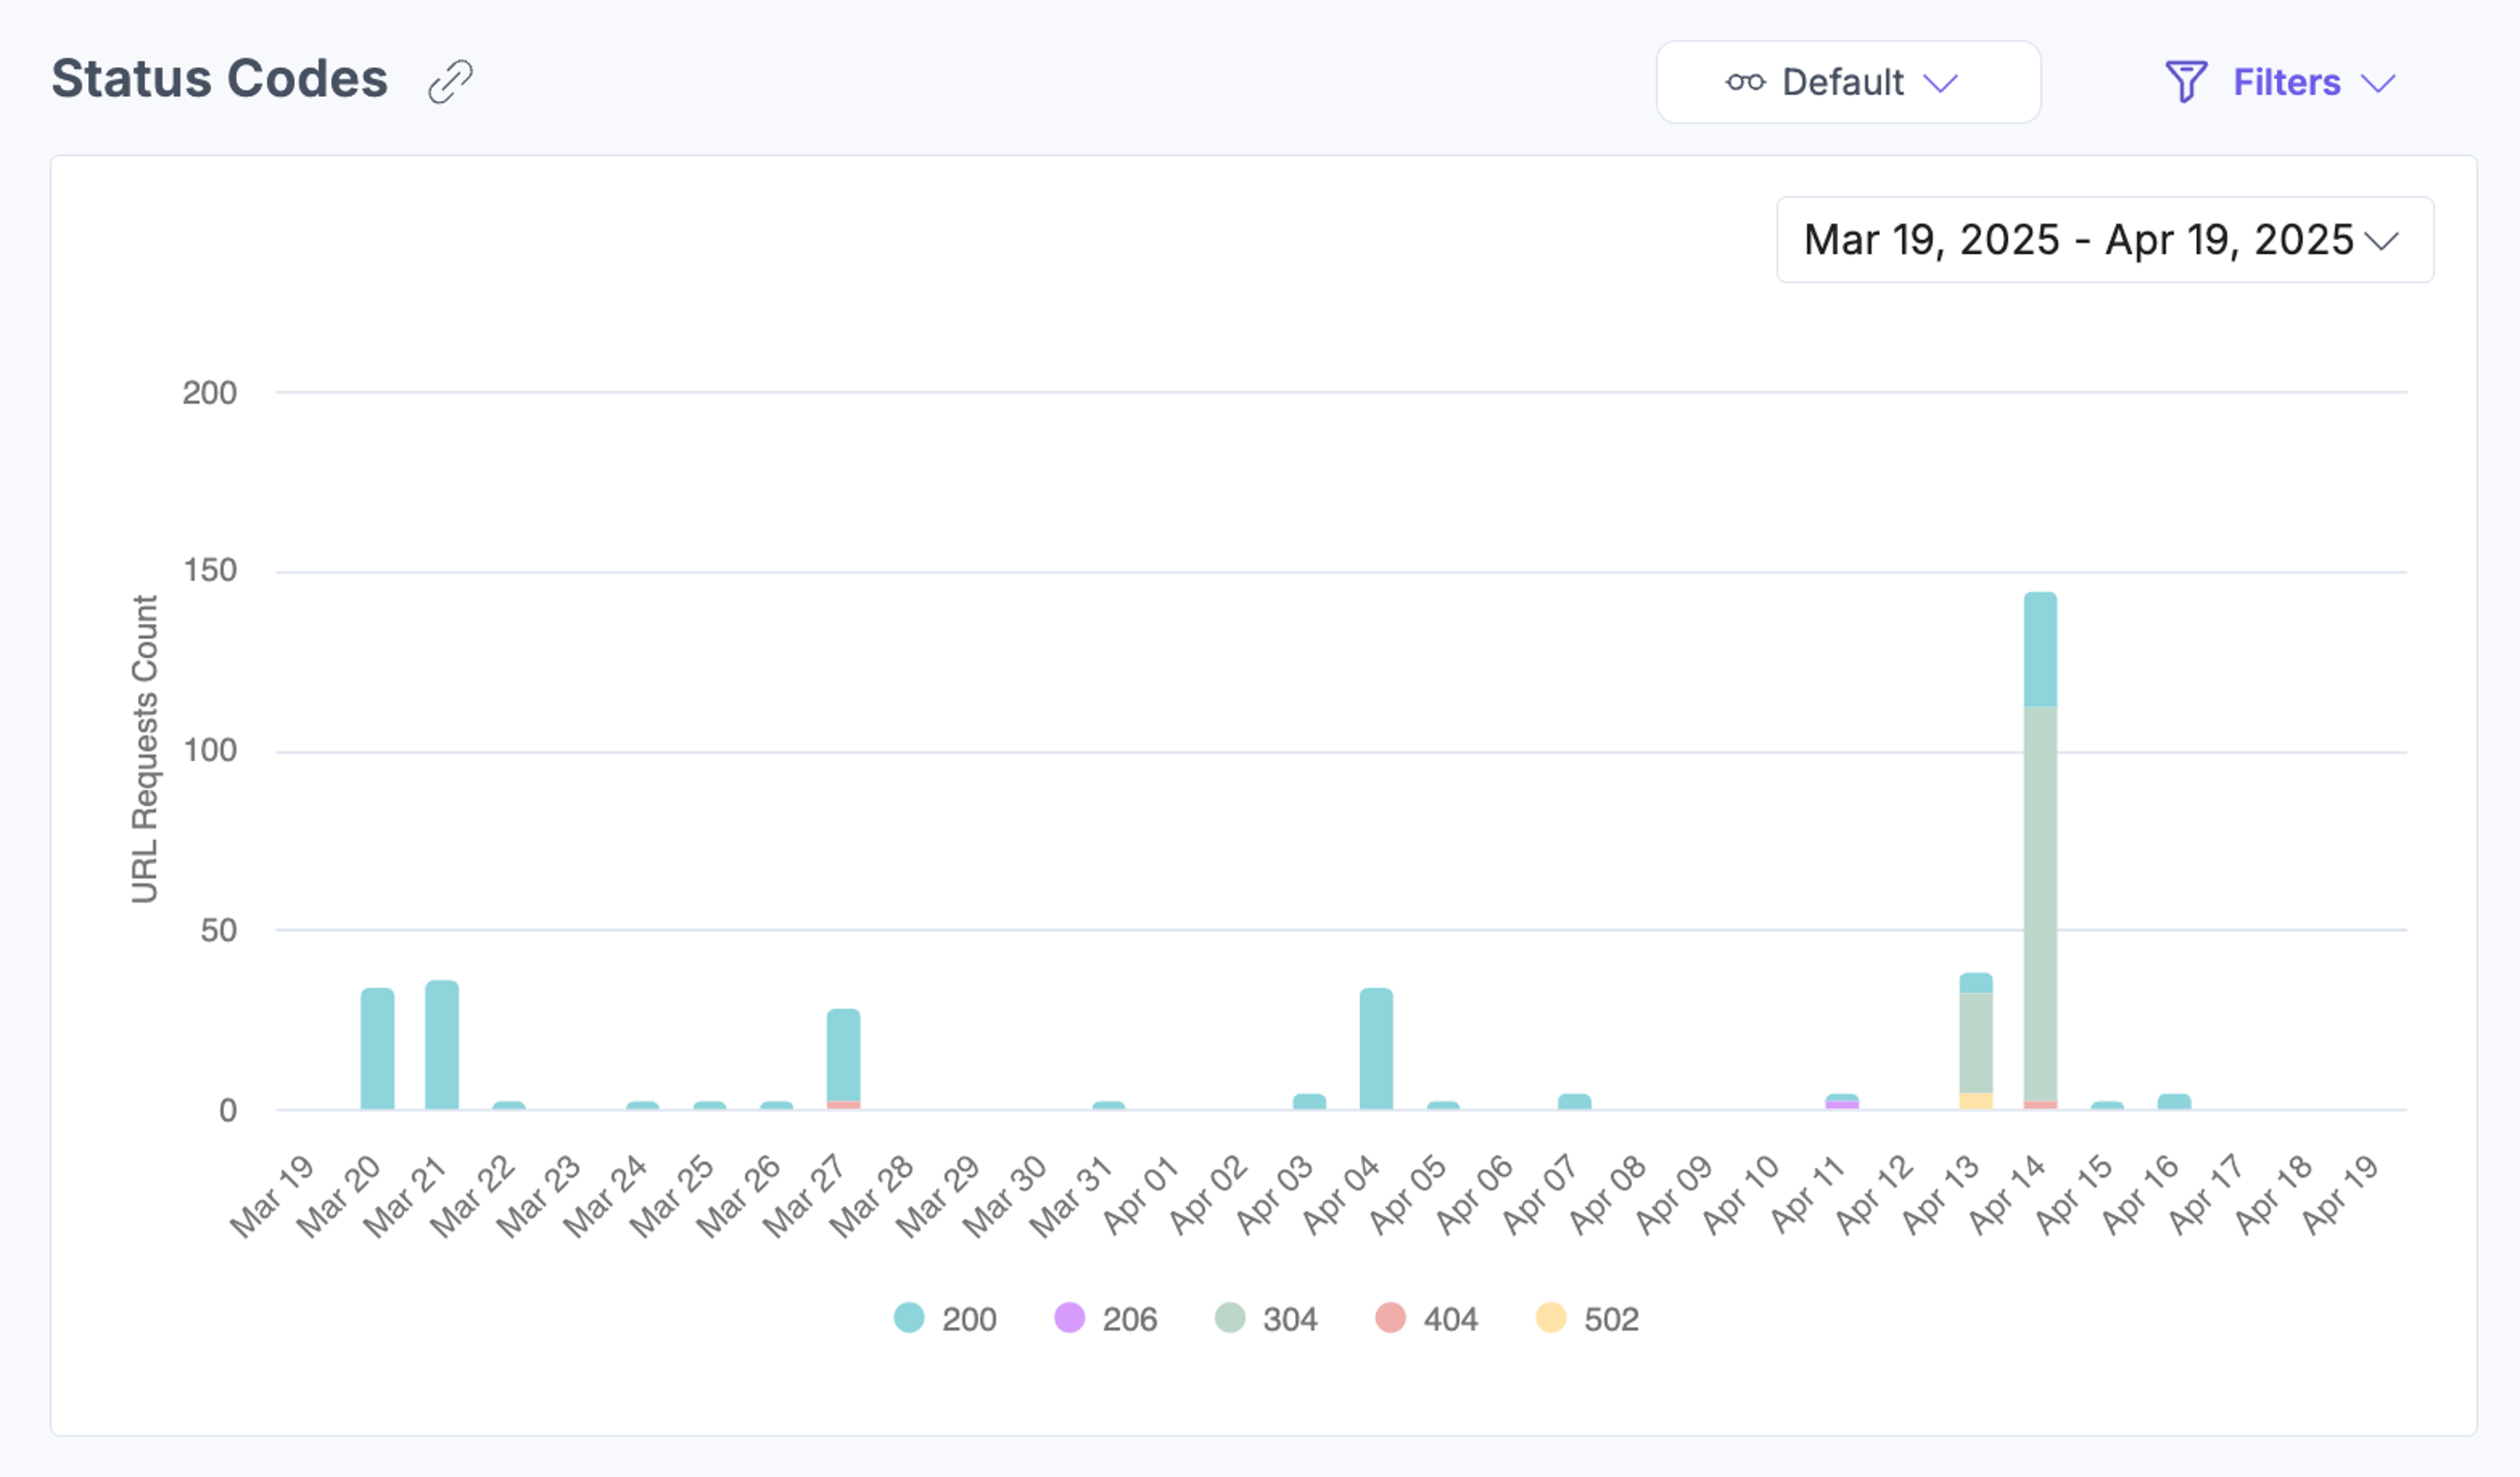The width and height of the screenshot is (2520, 1477).
Task: Click the green 304 segment of Apr 13 bar
Action: (x=1976, y=1043)
